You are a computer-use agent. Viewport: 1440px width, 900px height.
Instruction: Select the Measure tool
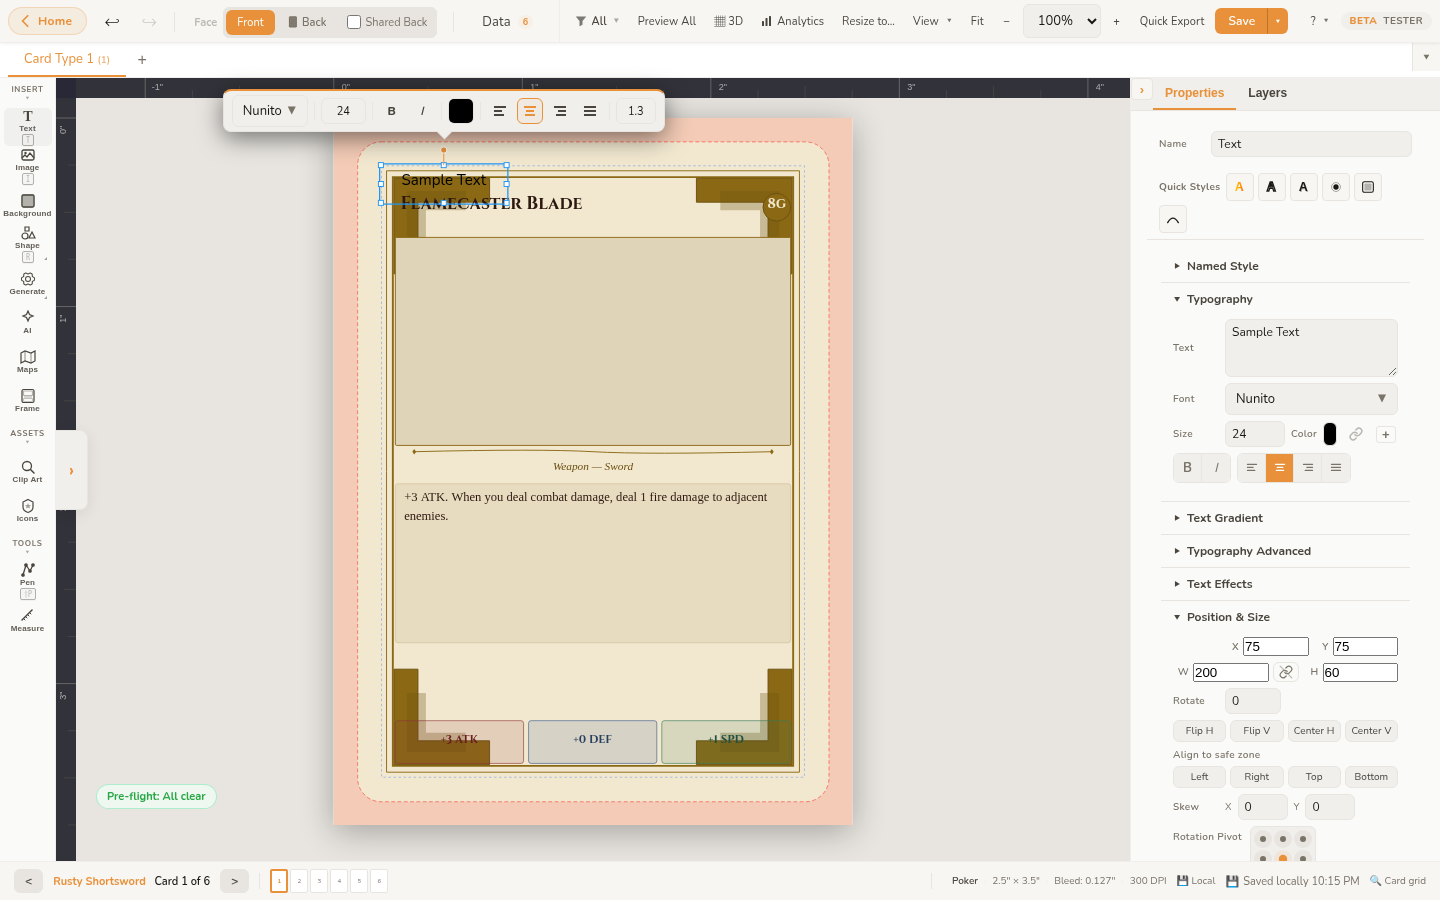(x=27, y=620)
